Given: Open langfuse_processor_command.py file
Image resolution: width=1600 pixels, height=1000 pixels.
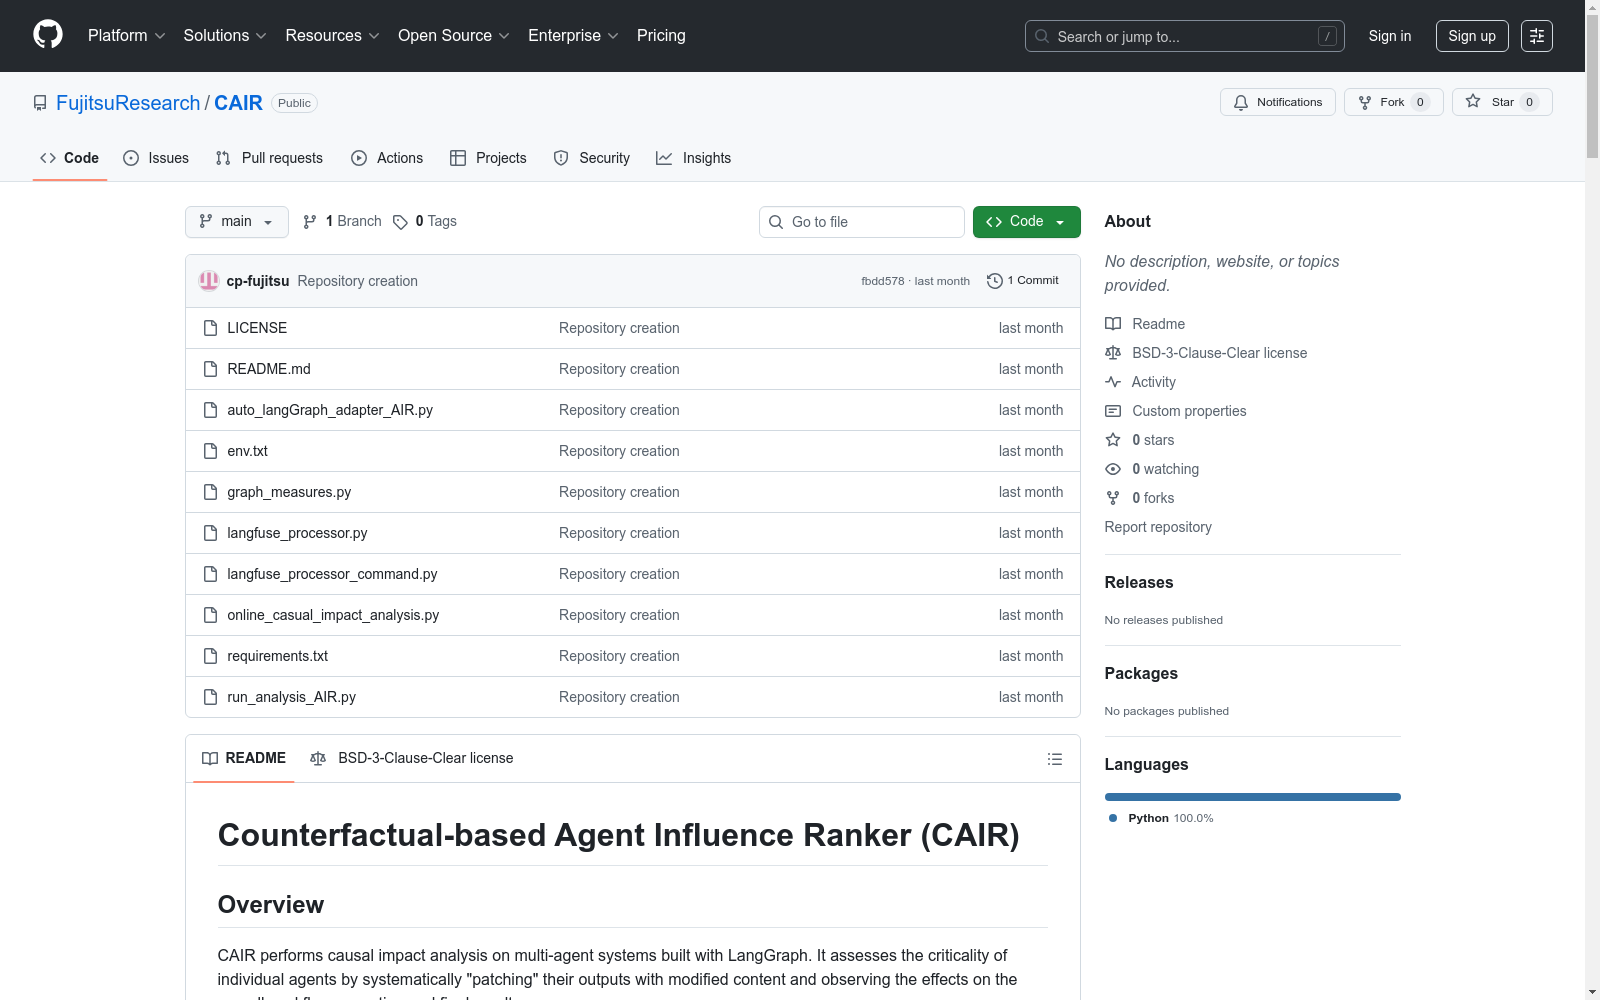Looking at the screenshot, I should (x=332, y=574).
